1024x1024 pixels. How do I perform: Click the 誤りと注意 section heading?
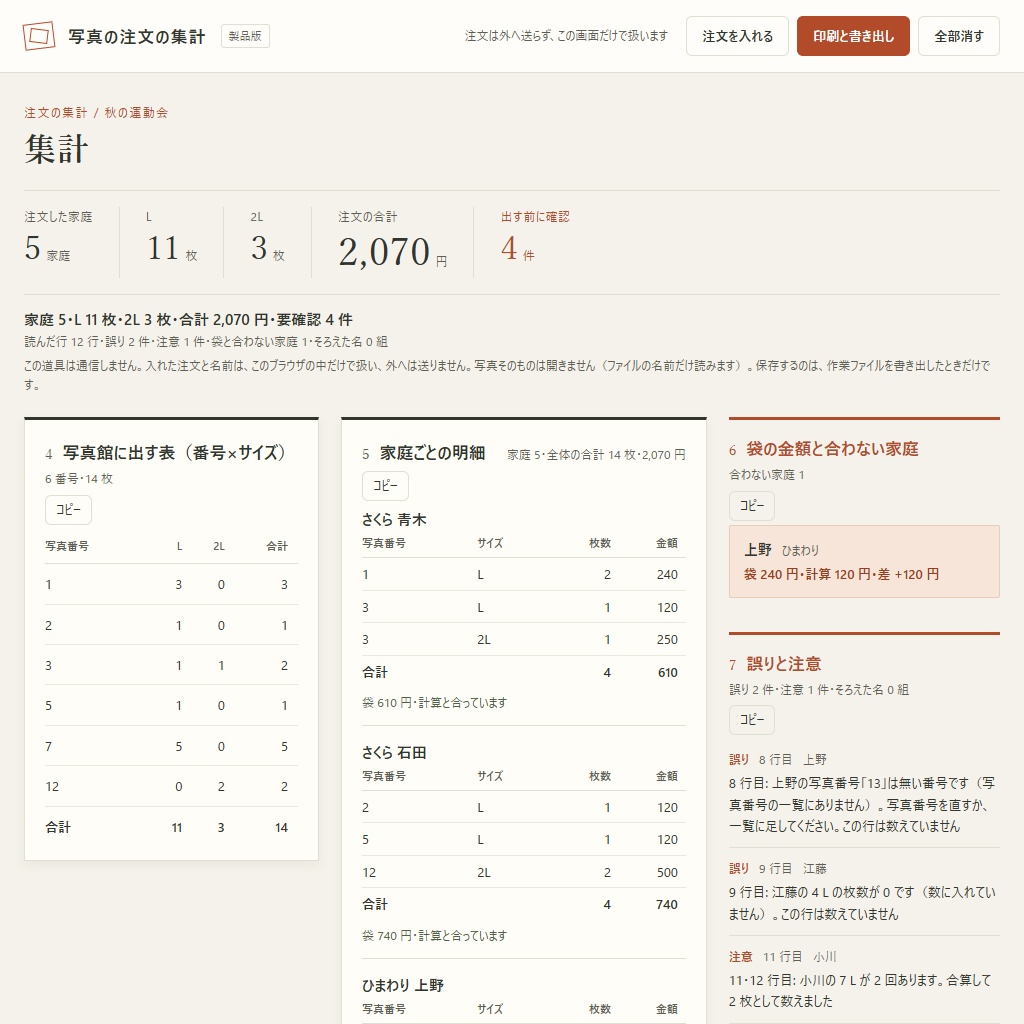784,664
